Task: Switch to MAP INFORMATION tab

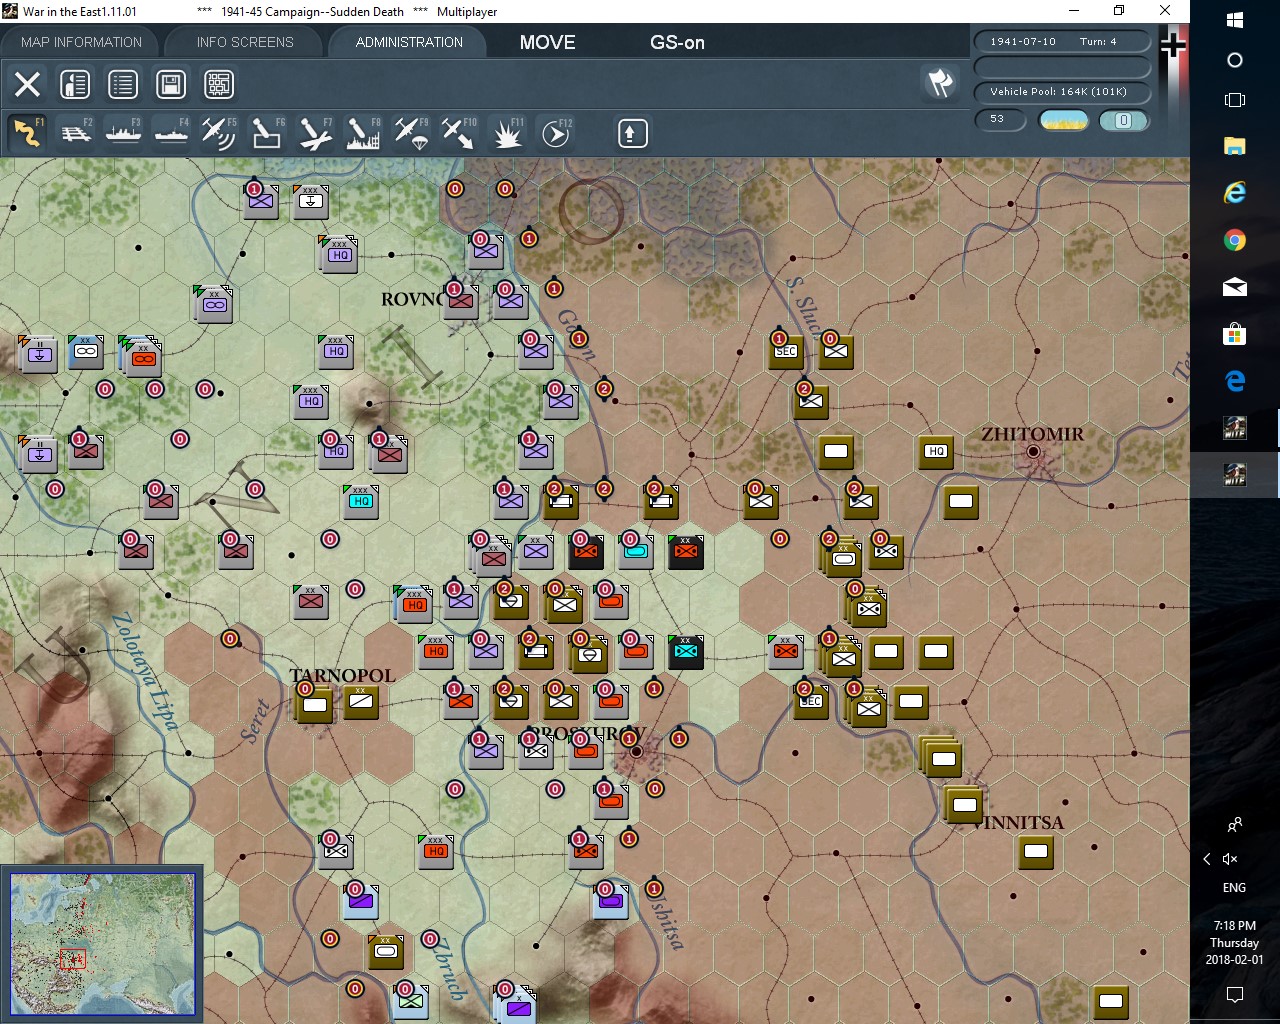Action: point(81,42)
